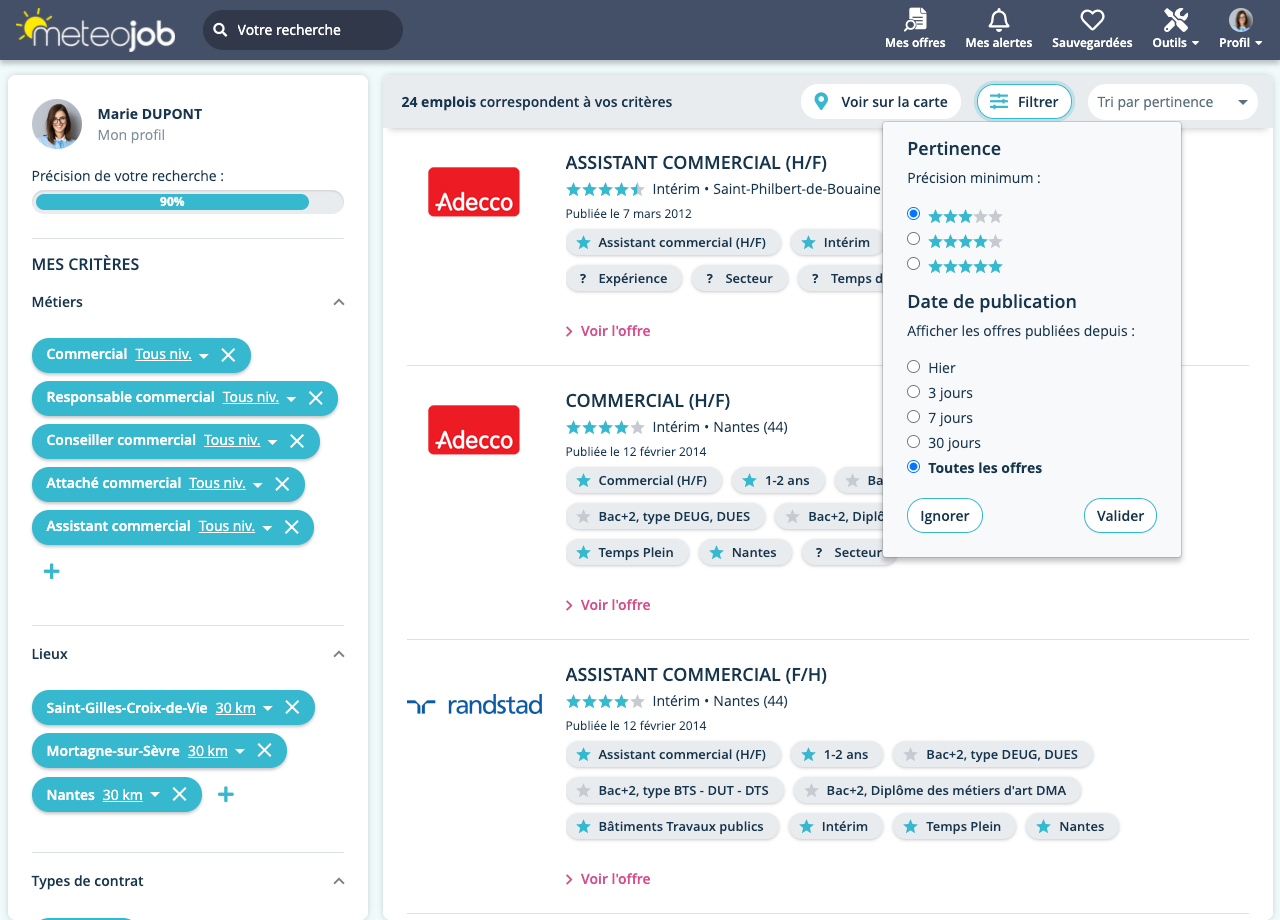Collapse the Lieux section
1280x920 pixels.
[339, 654]
